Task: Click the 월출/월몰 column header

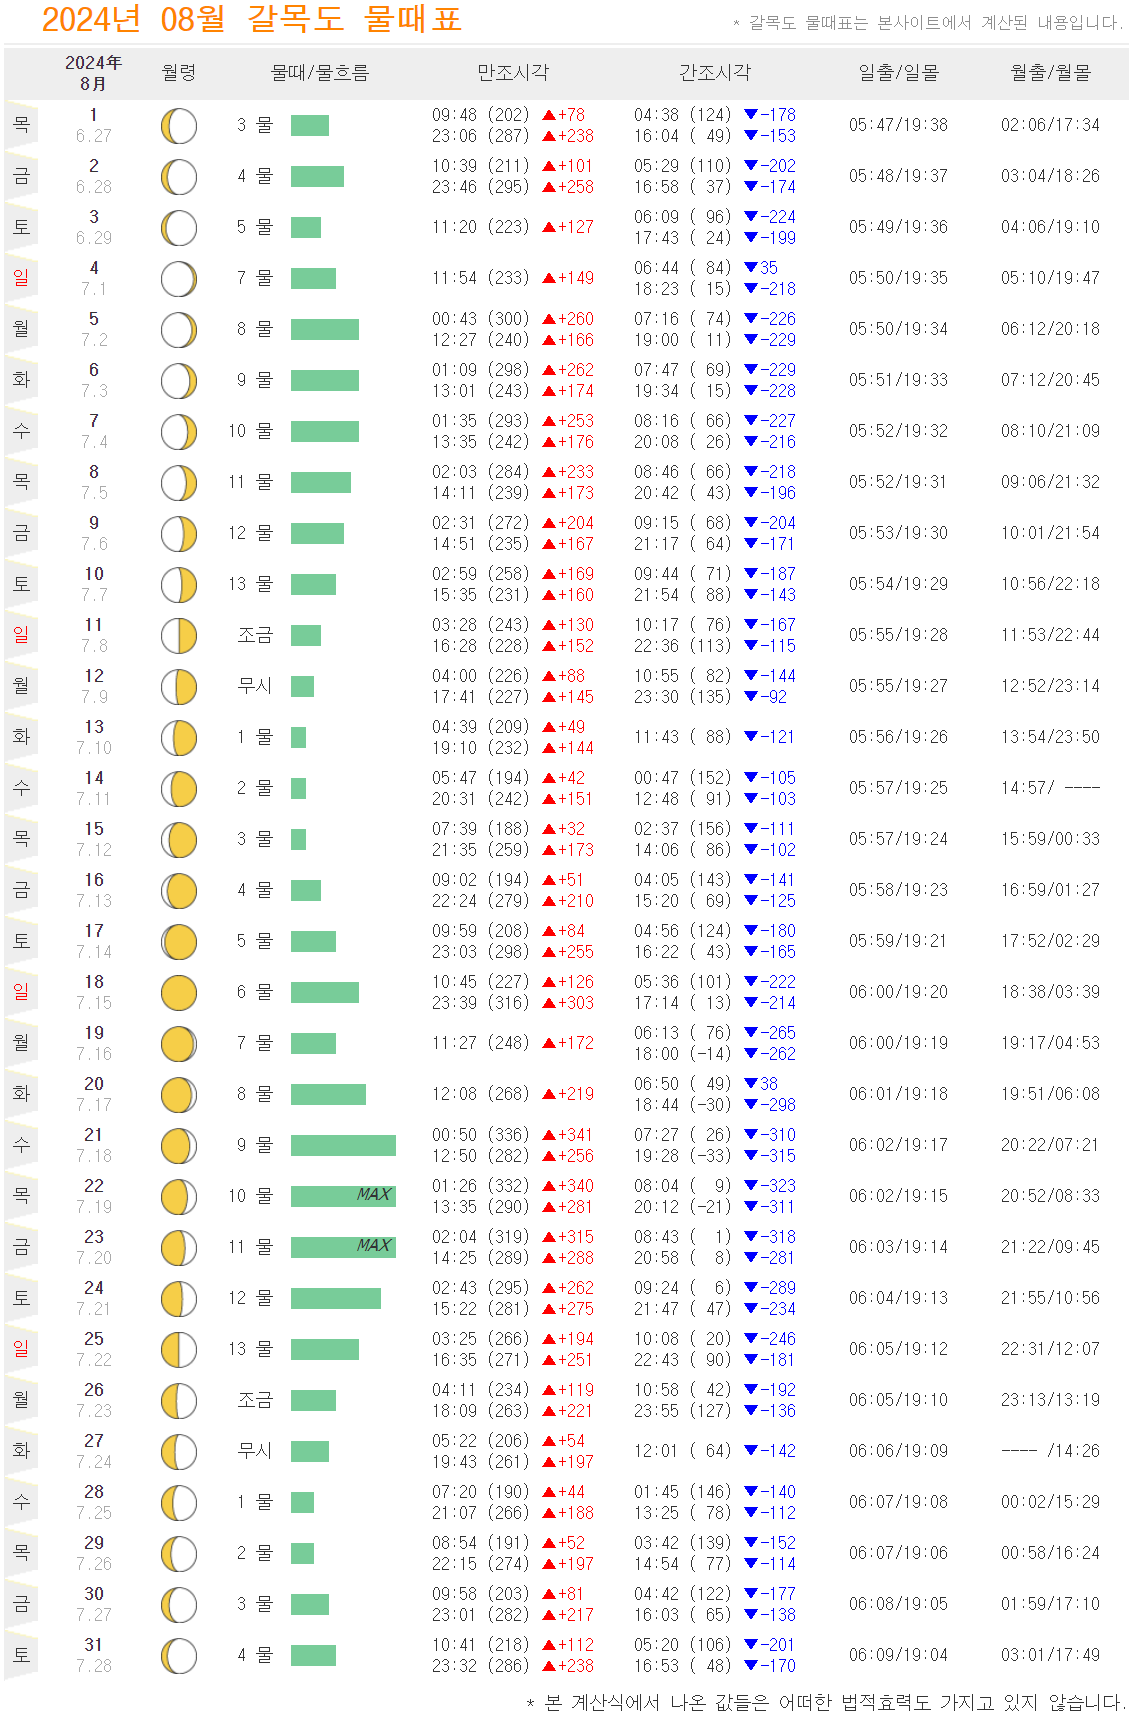Action: (1051, 73)
